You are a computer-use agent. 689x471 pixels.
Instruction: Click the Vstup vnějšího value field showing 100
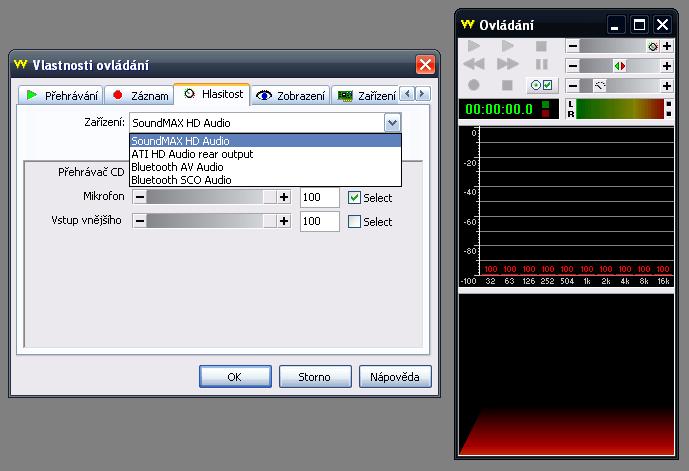coord(319,221)
